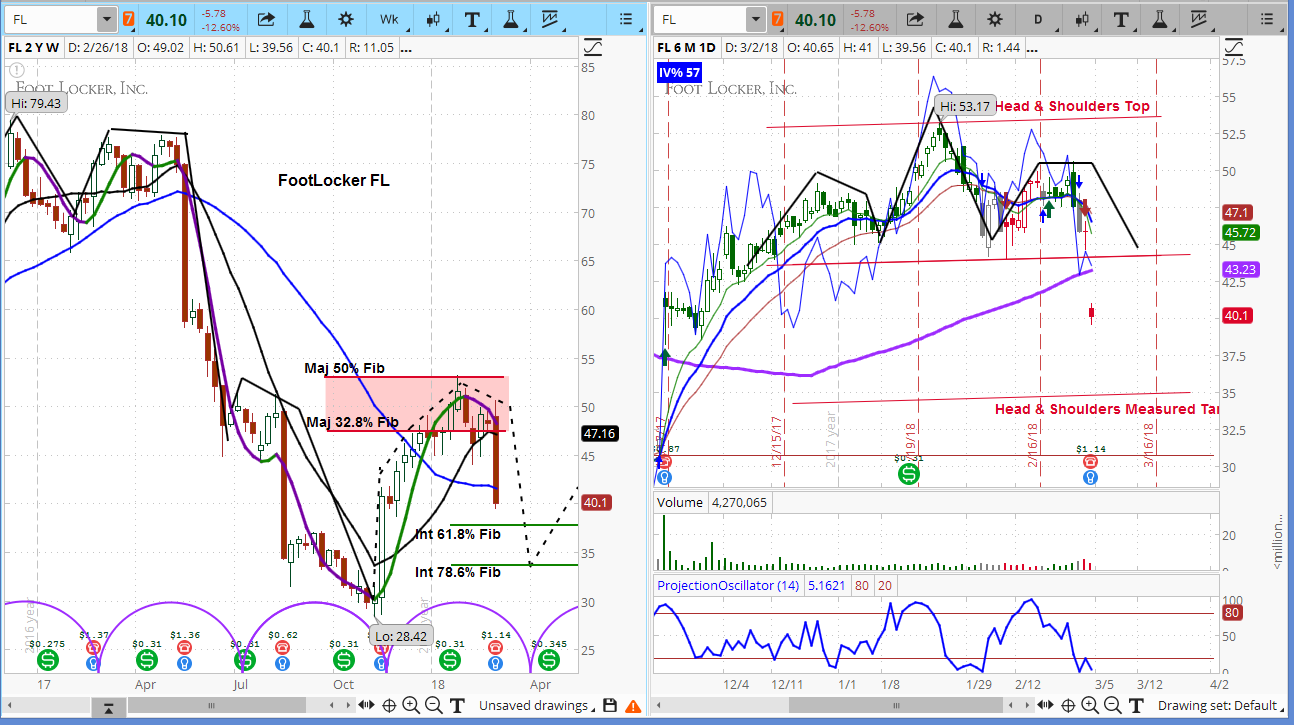Open right chart symbol dropdown arrow
This screenshot has height=725, width=1294.
pyautogui.click(x=758, y=19)
